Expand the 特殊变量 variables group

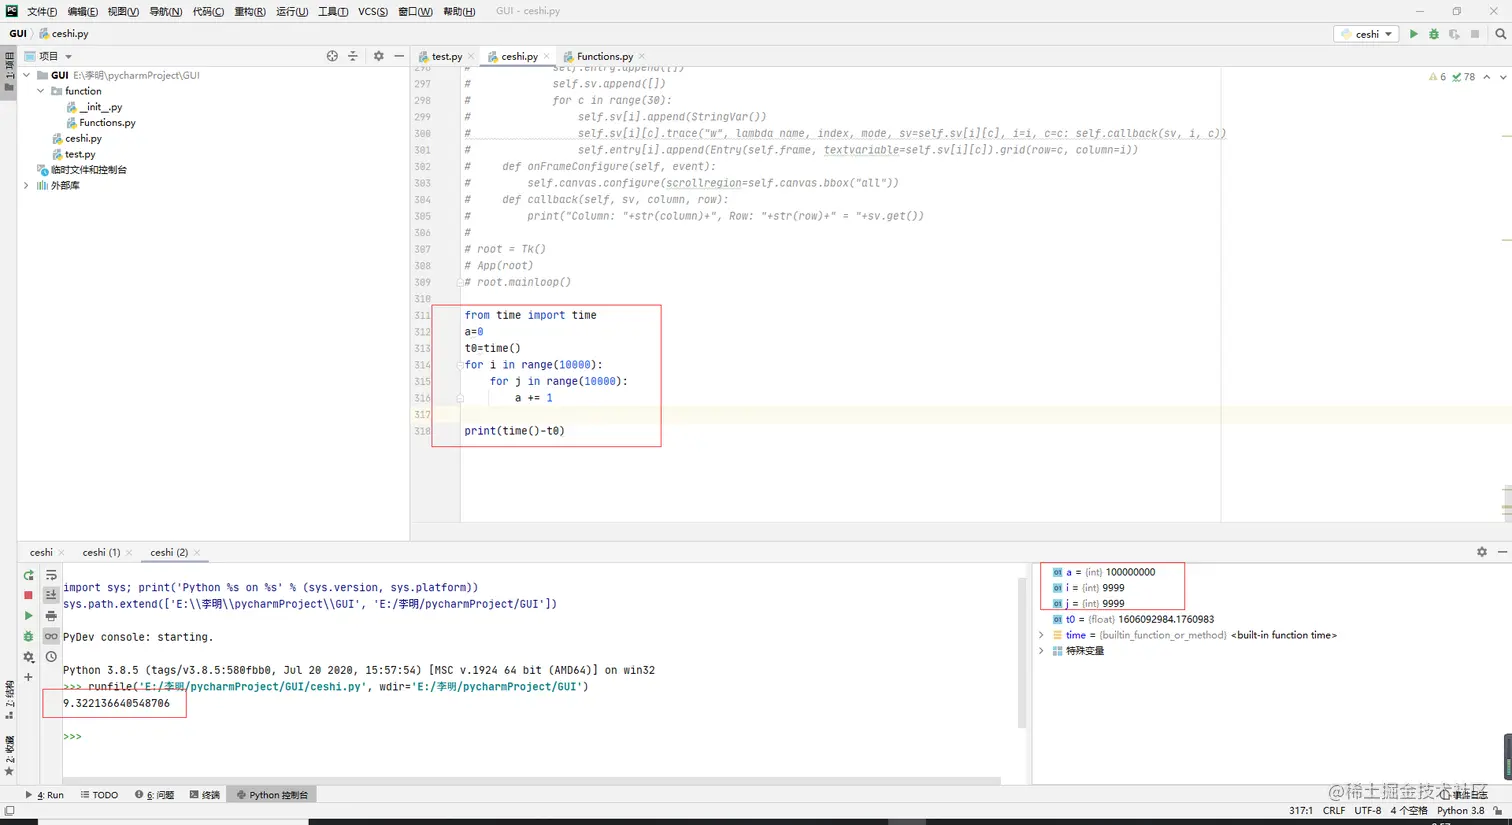pos(1041,651)
